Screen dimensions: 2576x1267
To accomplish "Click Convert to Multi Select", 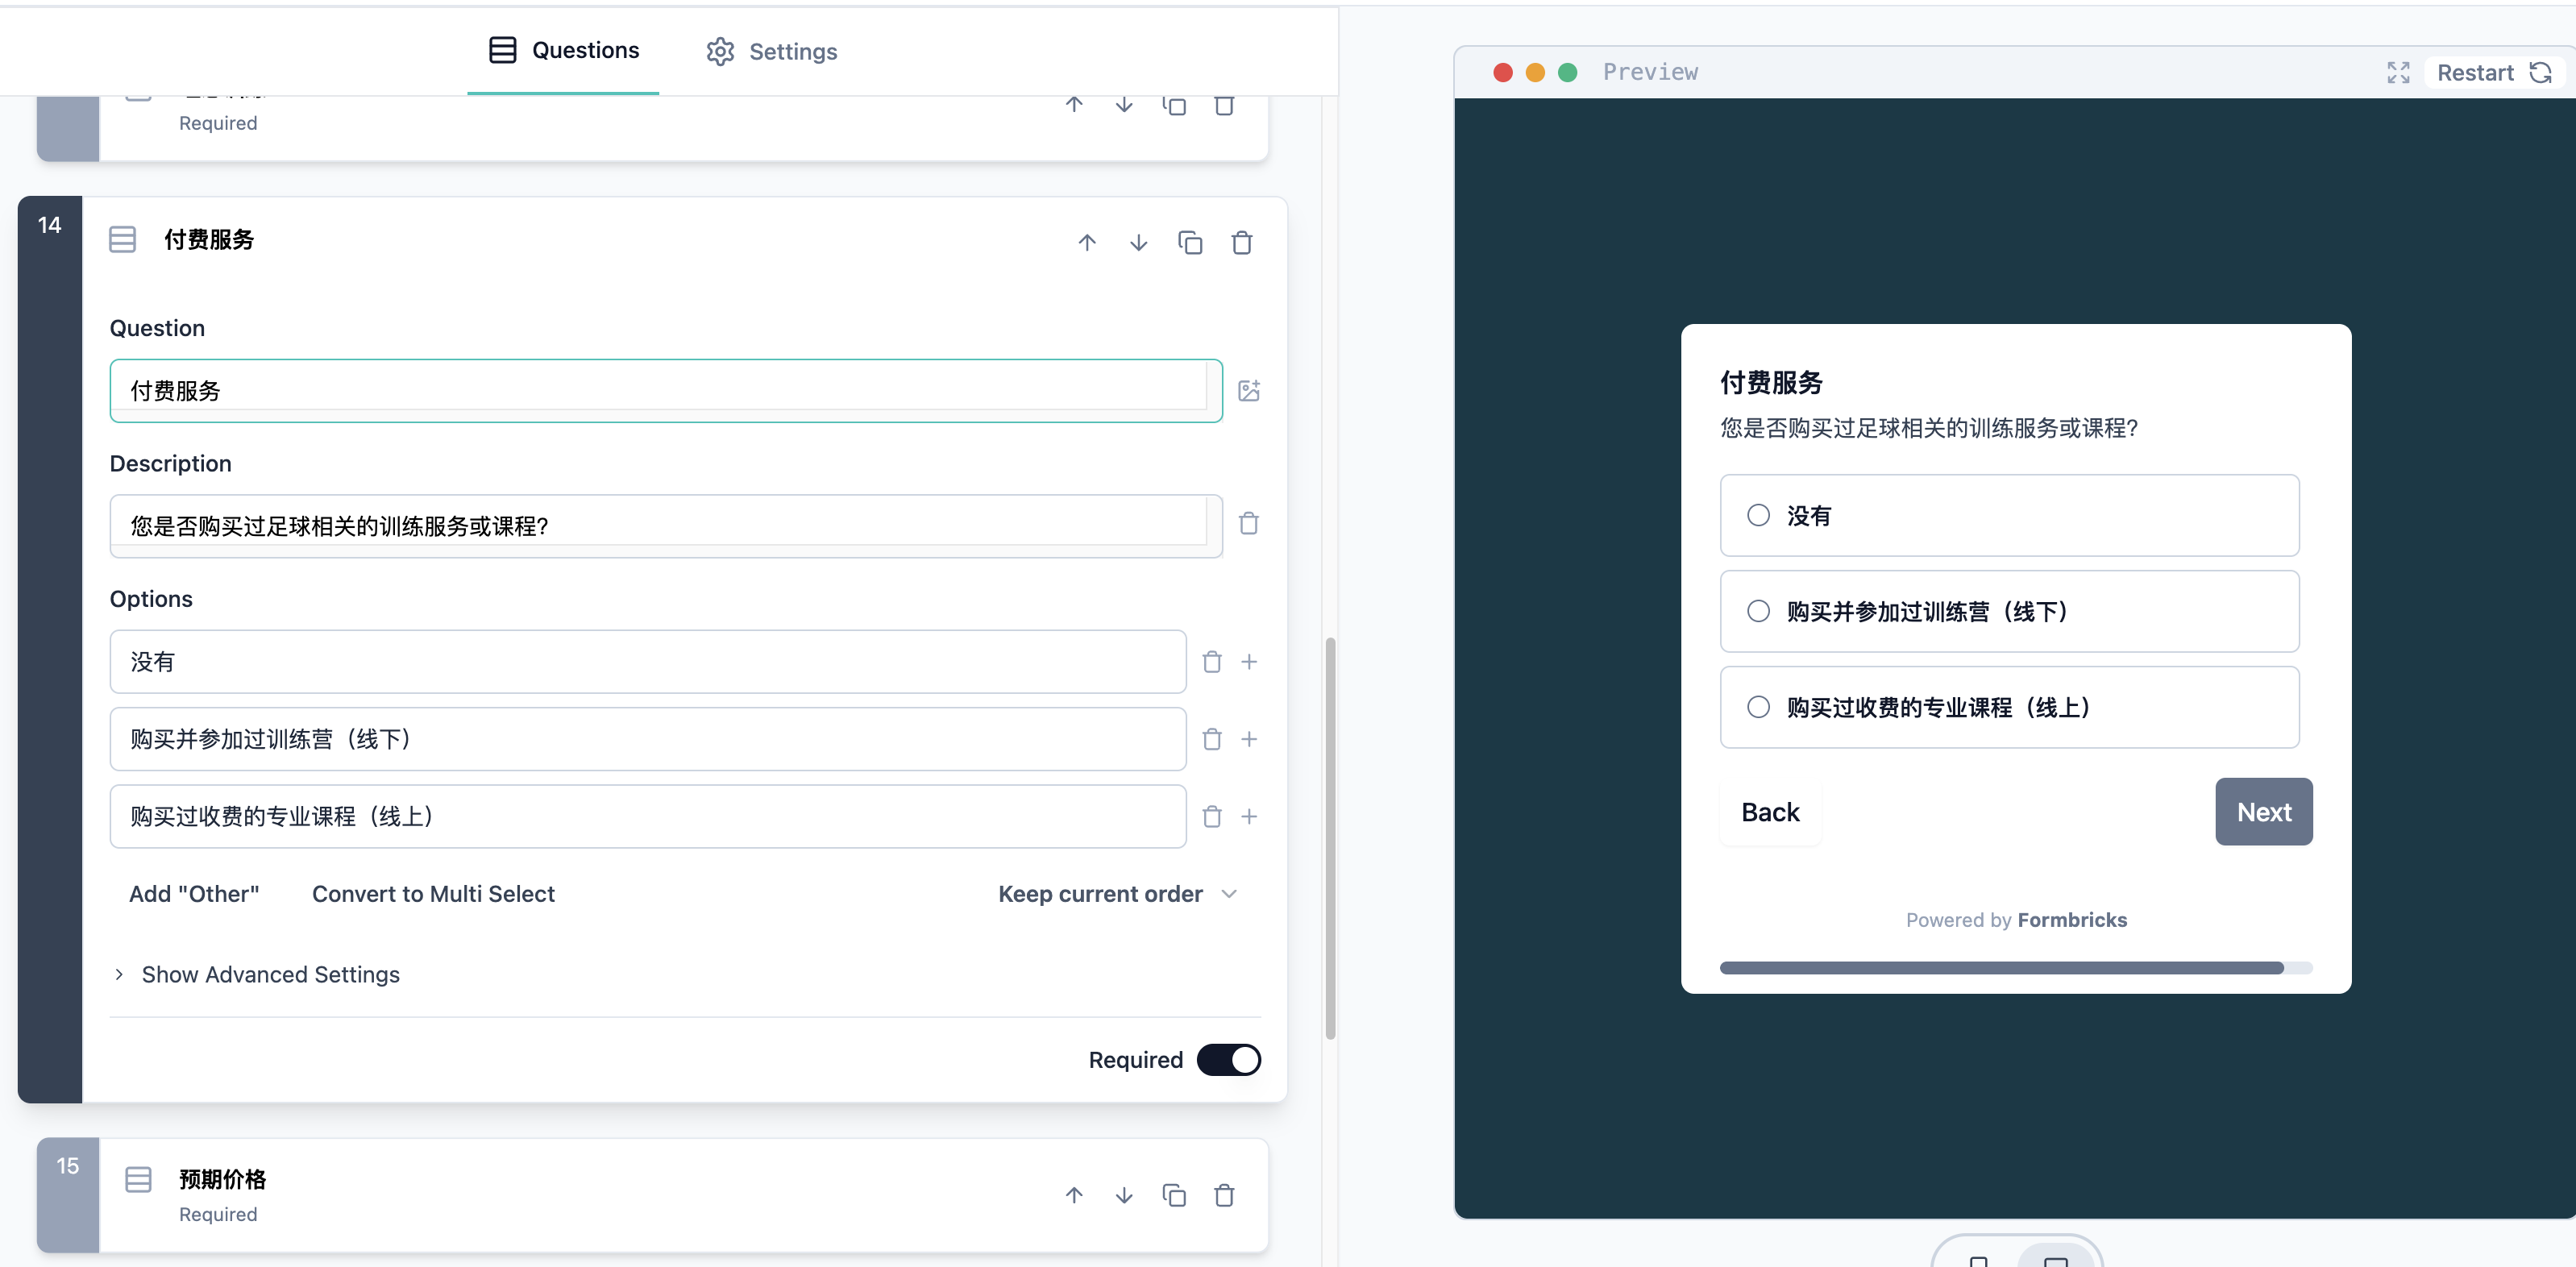I will pos(433,894).
